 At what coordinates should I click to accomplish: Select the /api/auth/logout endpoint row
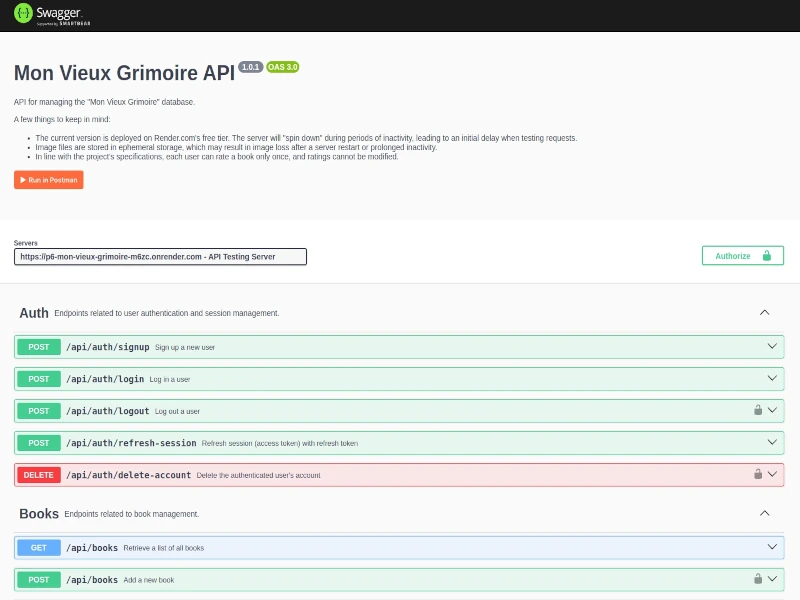(x=400, y=410)
